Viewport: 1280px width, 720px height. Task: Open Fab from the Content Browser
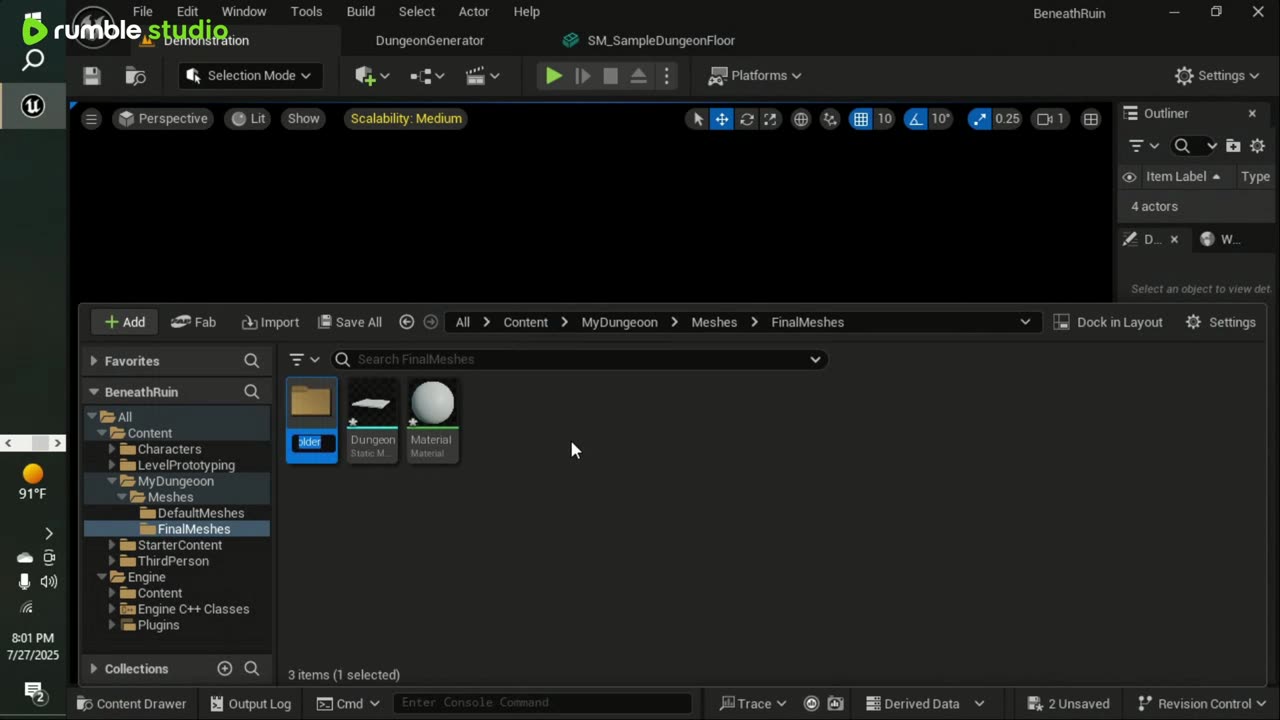point(194,322)
